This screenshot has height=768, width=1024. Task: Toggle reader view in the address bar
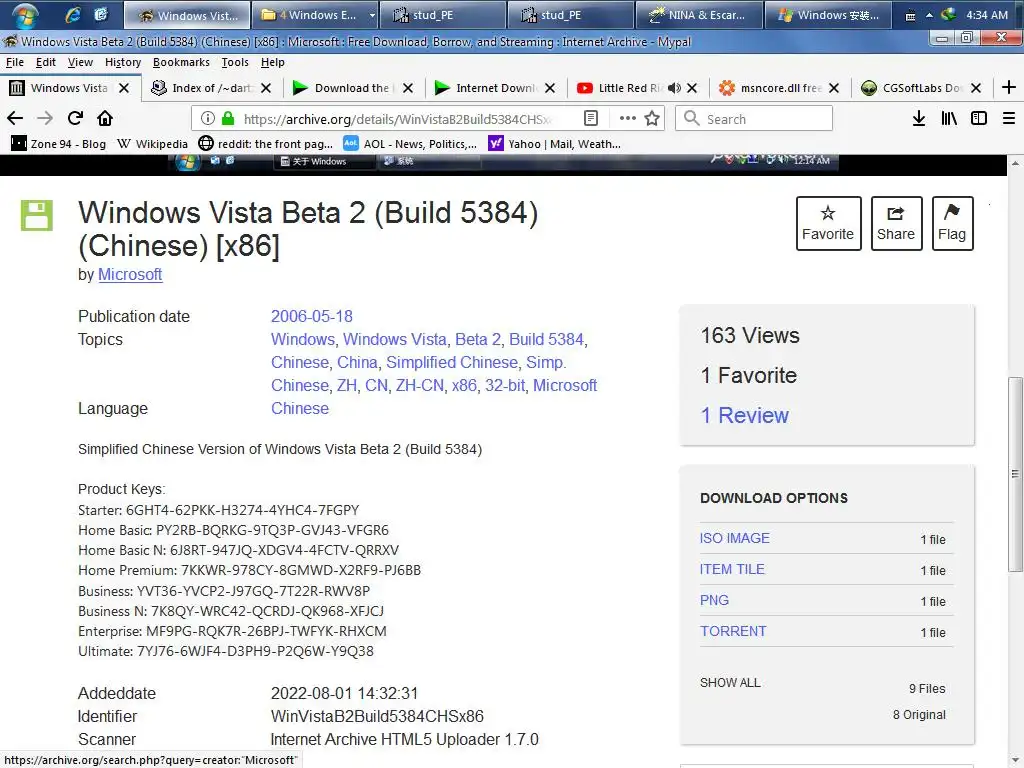coord(590,118)
